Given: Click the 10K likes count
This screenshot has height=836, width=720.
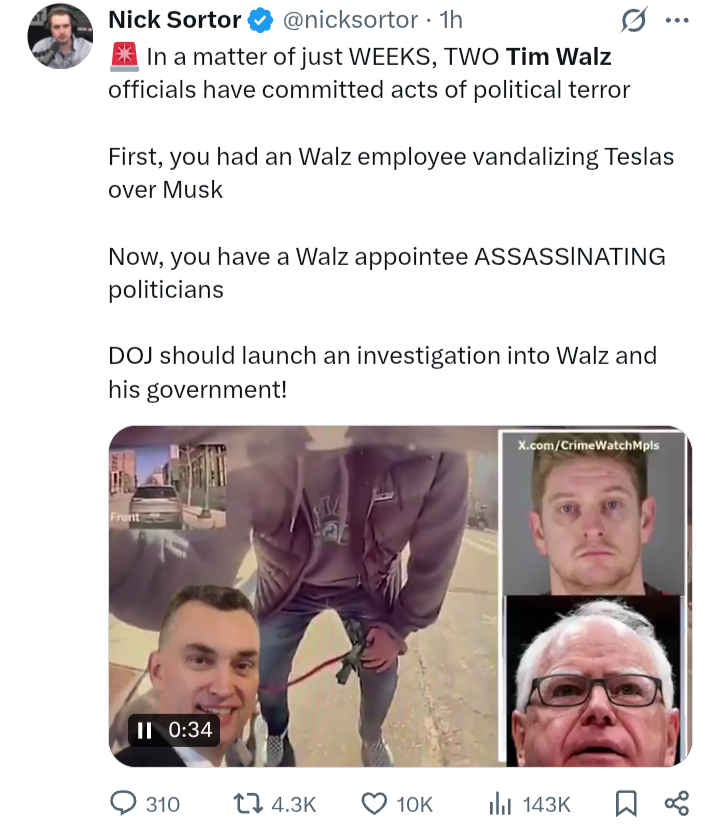Looking at the screenshot, I should pyautogui.click(x=414, y=804).
